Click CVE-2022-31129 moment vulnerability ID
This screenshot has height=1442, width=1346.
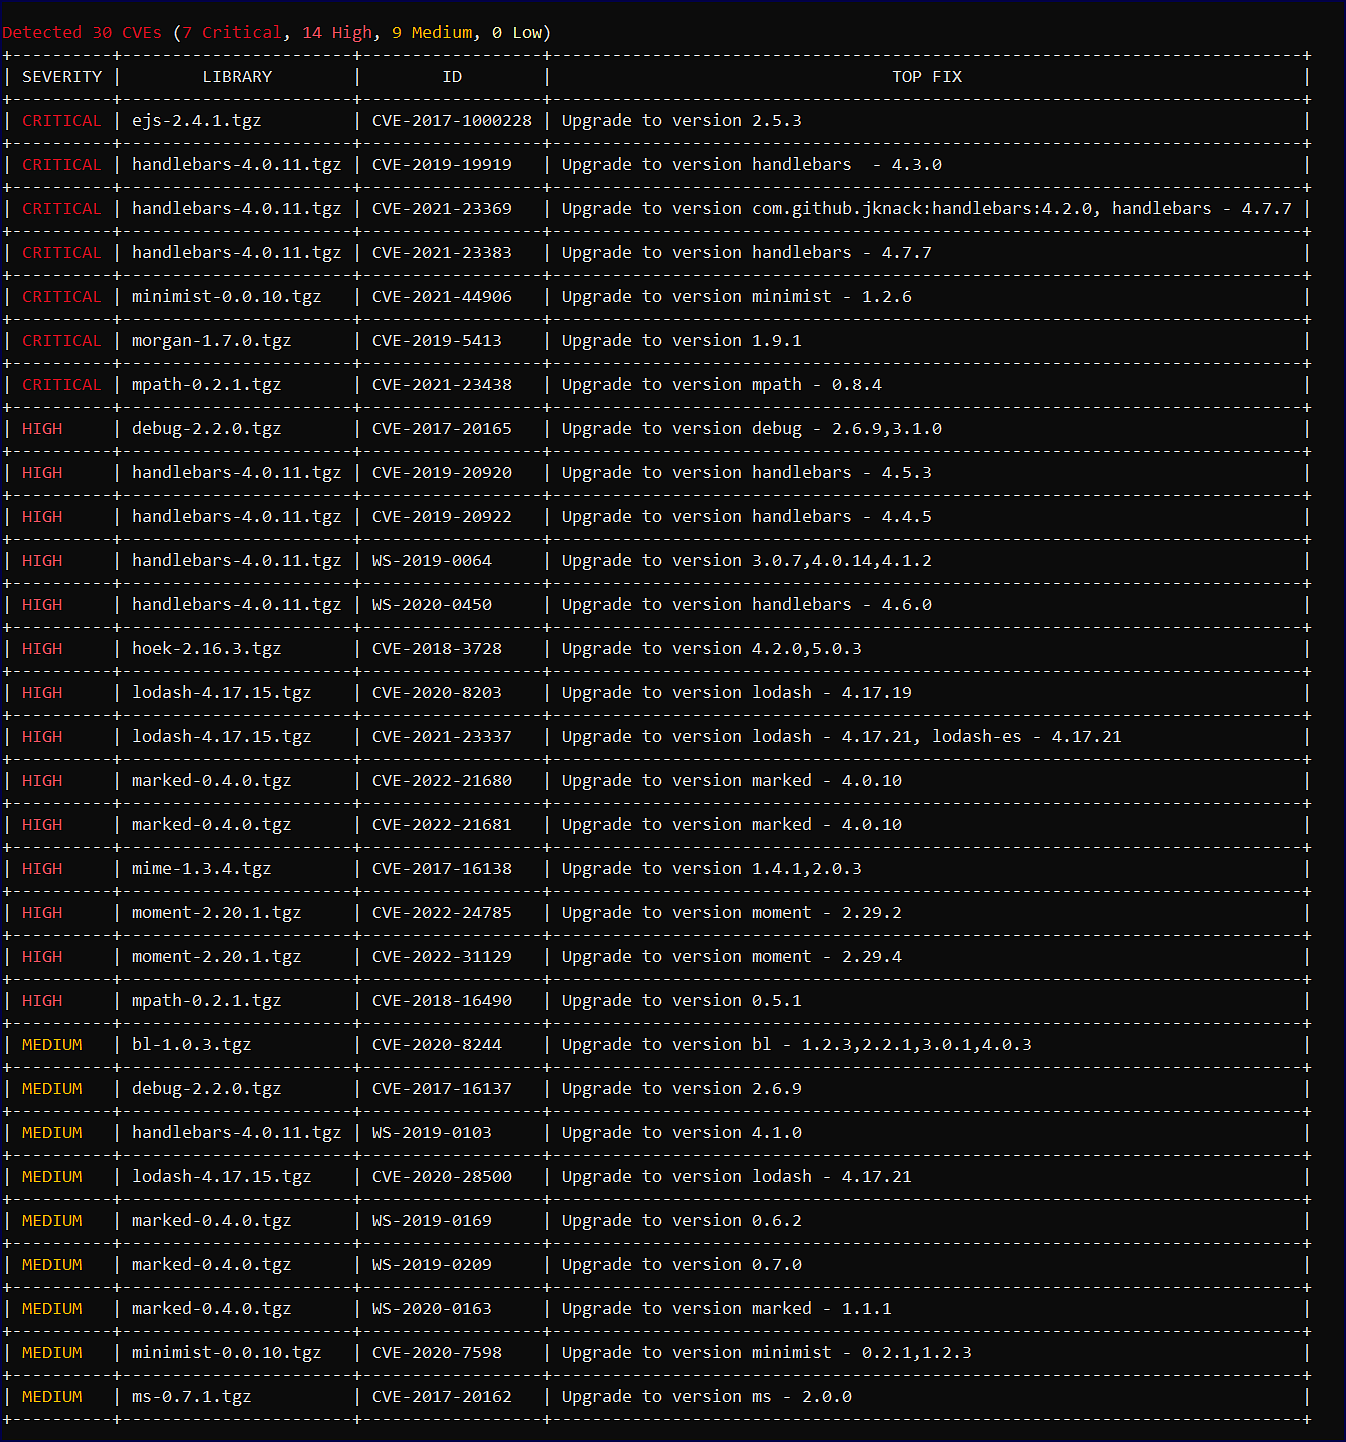tap(441, 957)
